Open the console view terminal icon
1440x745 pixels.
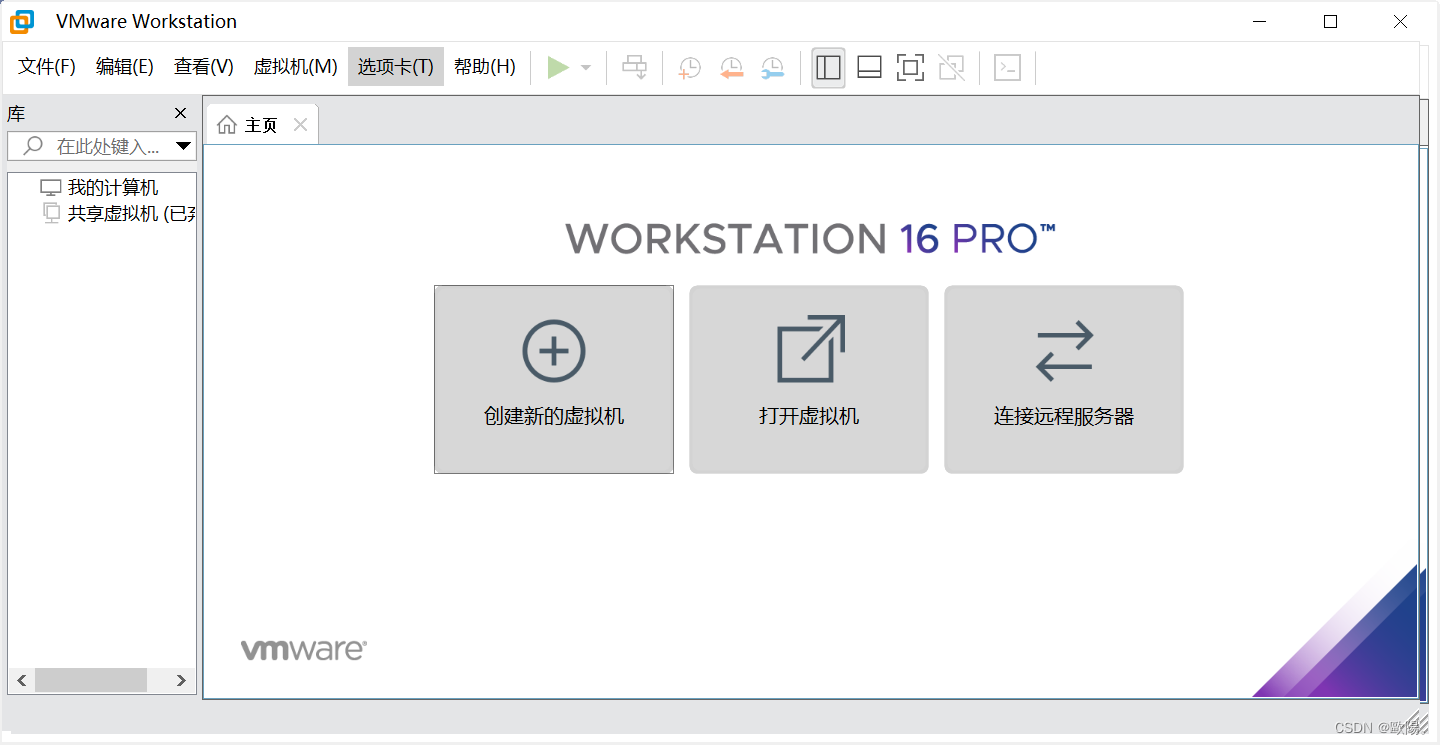pos(1007,67)
